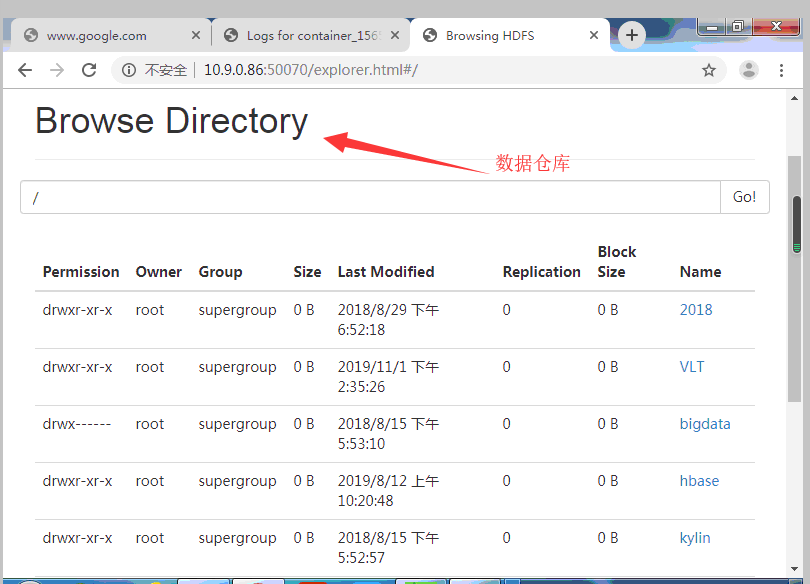Open the Chrome three-dot menu
This screenshot has height=584, width=810.
click(781, 70)
